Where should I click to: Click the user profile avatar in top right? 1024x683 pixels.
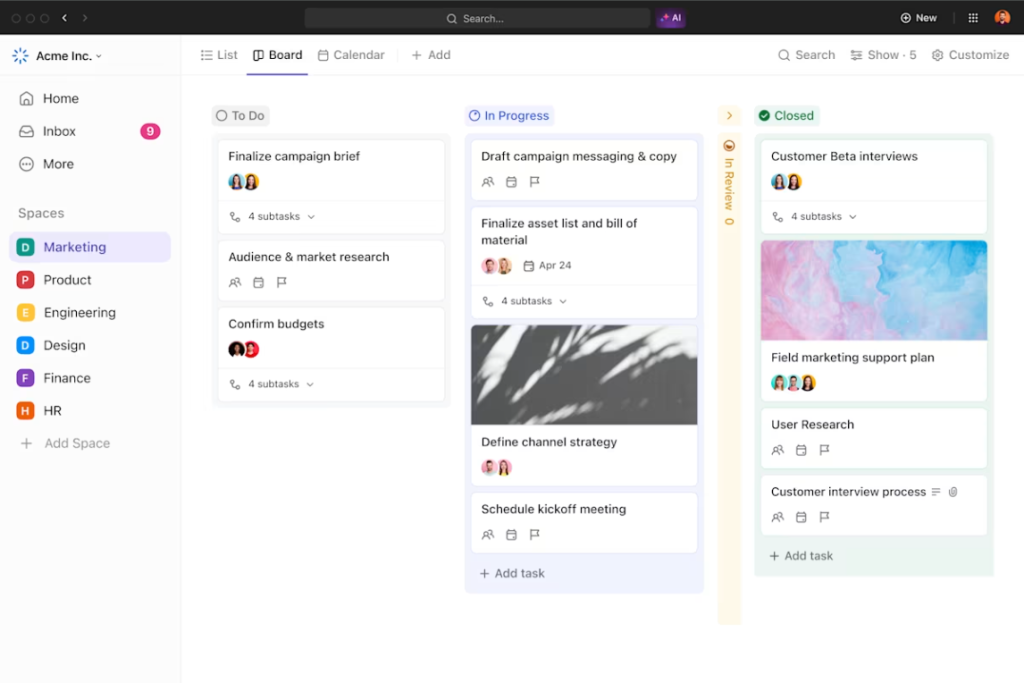pyautogui.click(x=1002, y=18)
